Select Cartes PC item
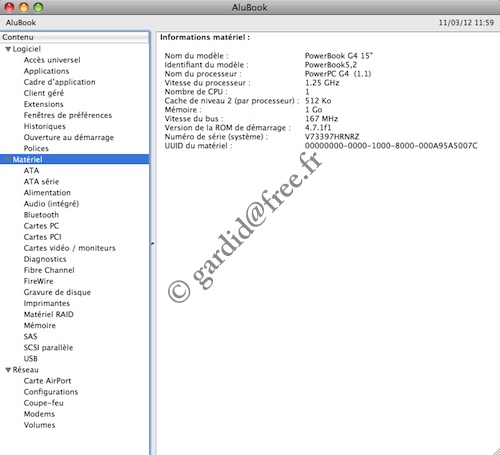The height and width of the screenshot is (455, 500). [x=41, y=226]
